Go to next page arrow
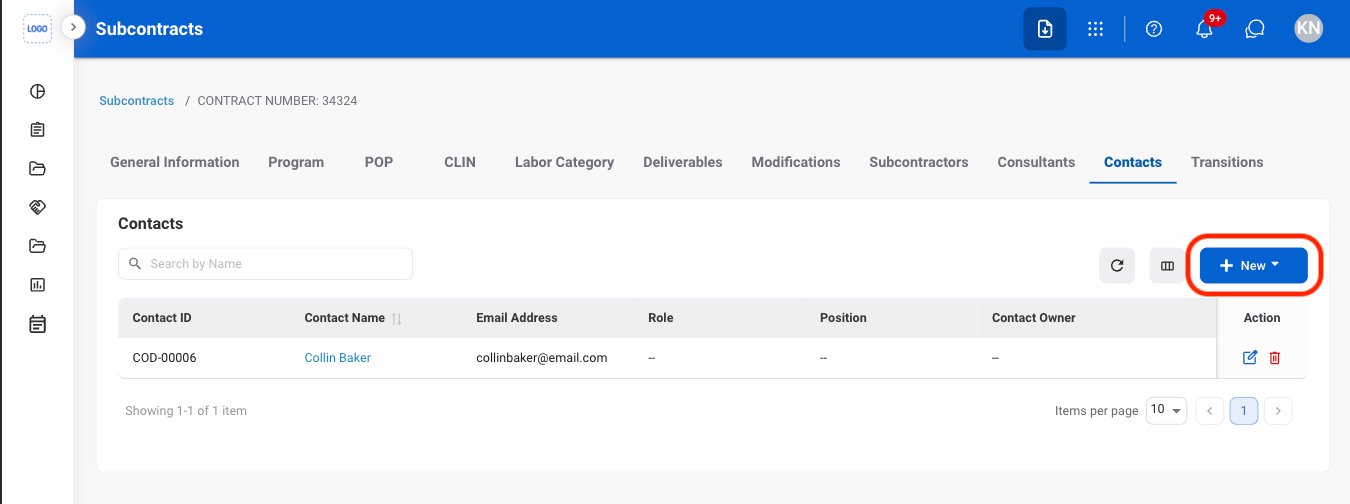The image size is (1350, 504). click(x=1278, y=411)
